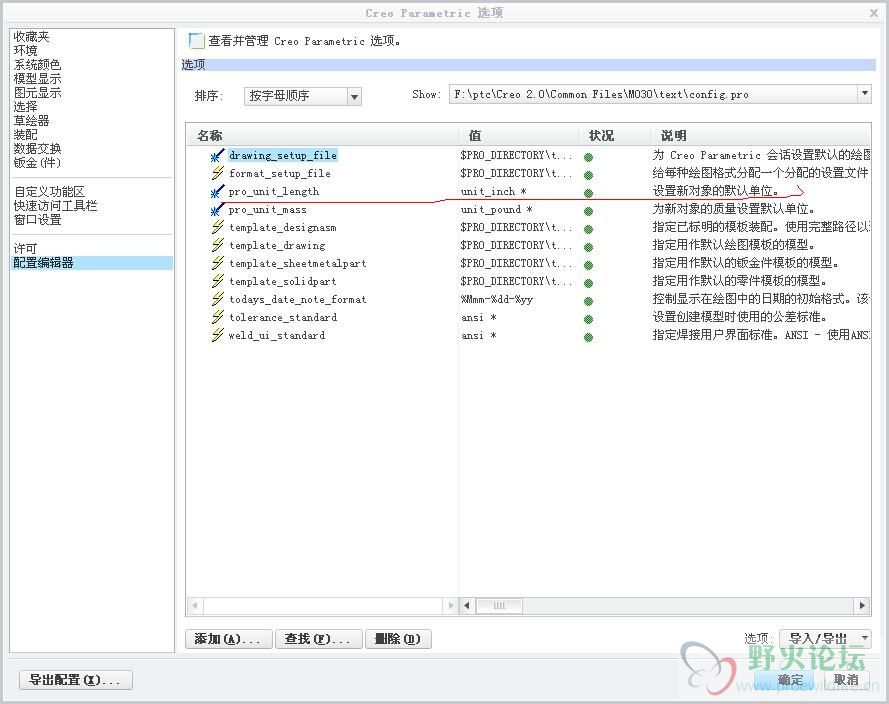Click green status dot for template_sheetmetalpart
889x704 pixels.
pyautogui.click(x=589, y=265)
